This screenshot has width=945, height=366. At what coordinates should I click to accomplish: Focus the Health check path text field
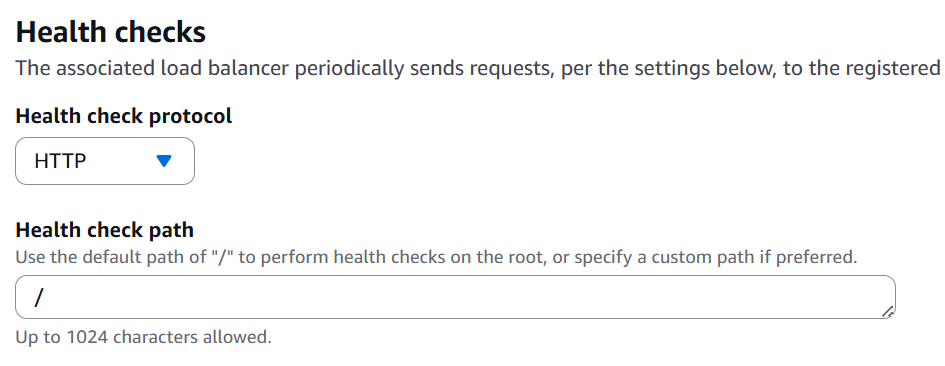pos(455,297)
